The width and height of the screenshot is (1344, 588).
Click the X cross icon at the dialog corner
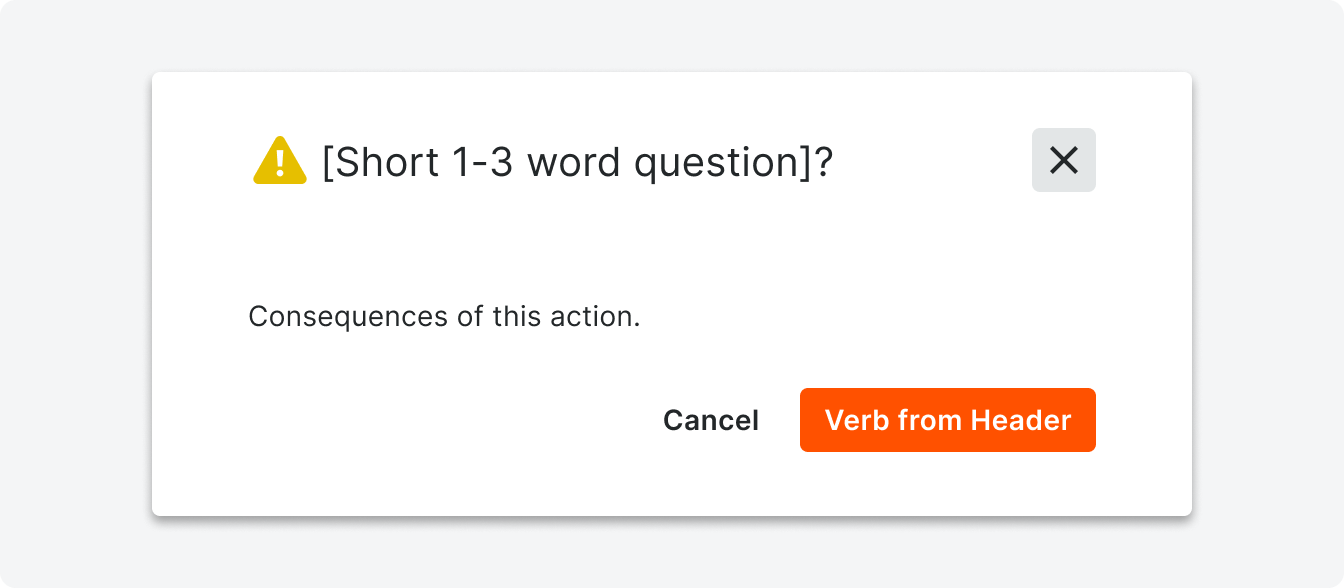(1064, 160)
